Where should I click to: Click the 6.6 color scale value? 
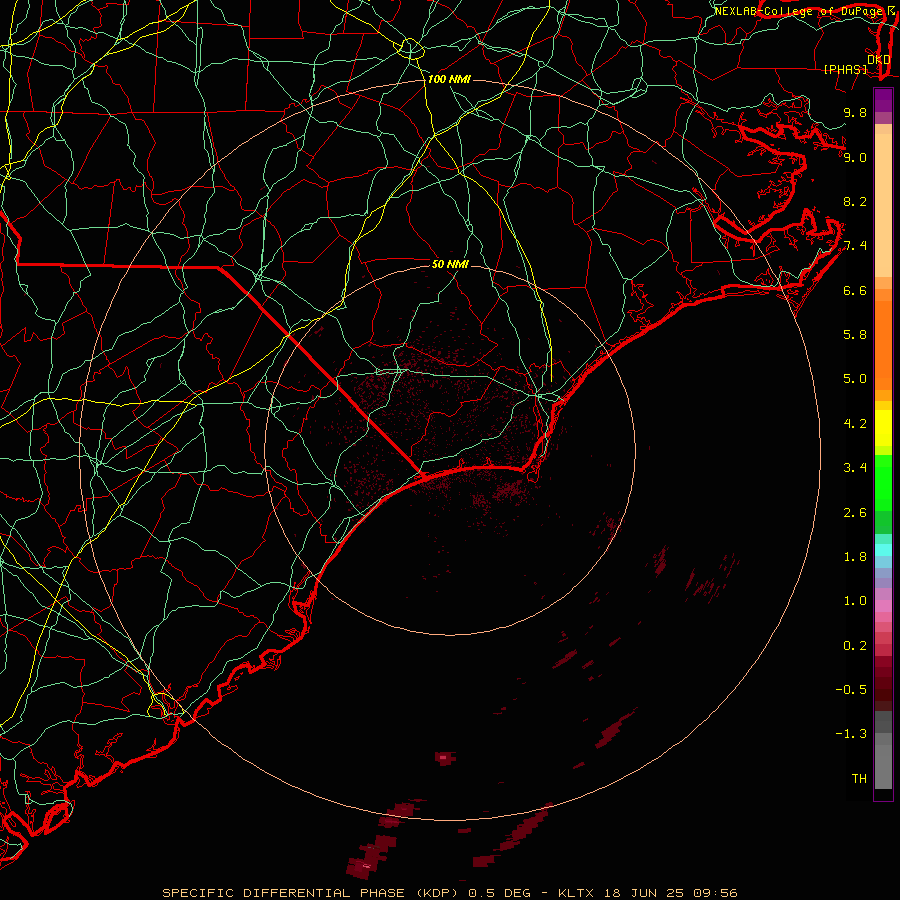click(855, 290)
